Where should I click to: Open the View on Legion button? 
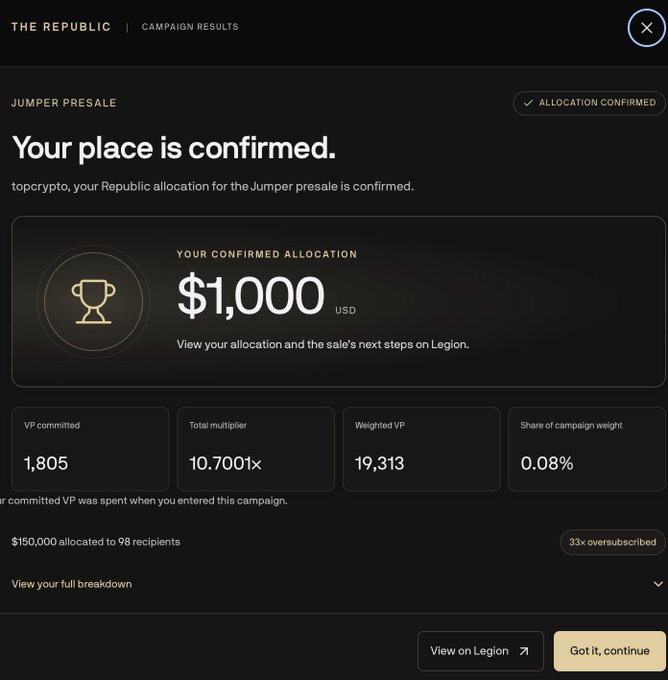pos(480,651)
